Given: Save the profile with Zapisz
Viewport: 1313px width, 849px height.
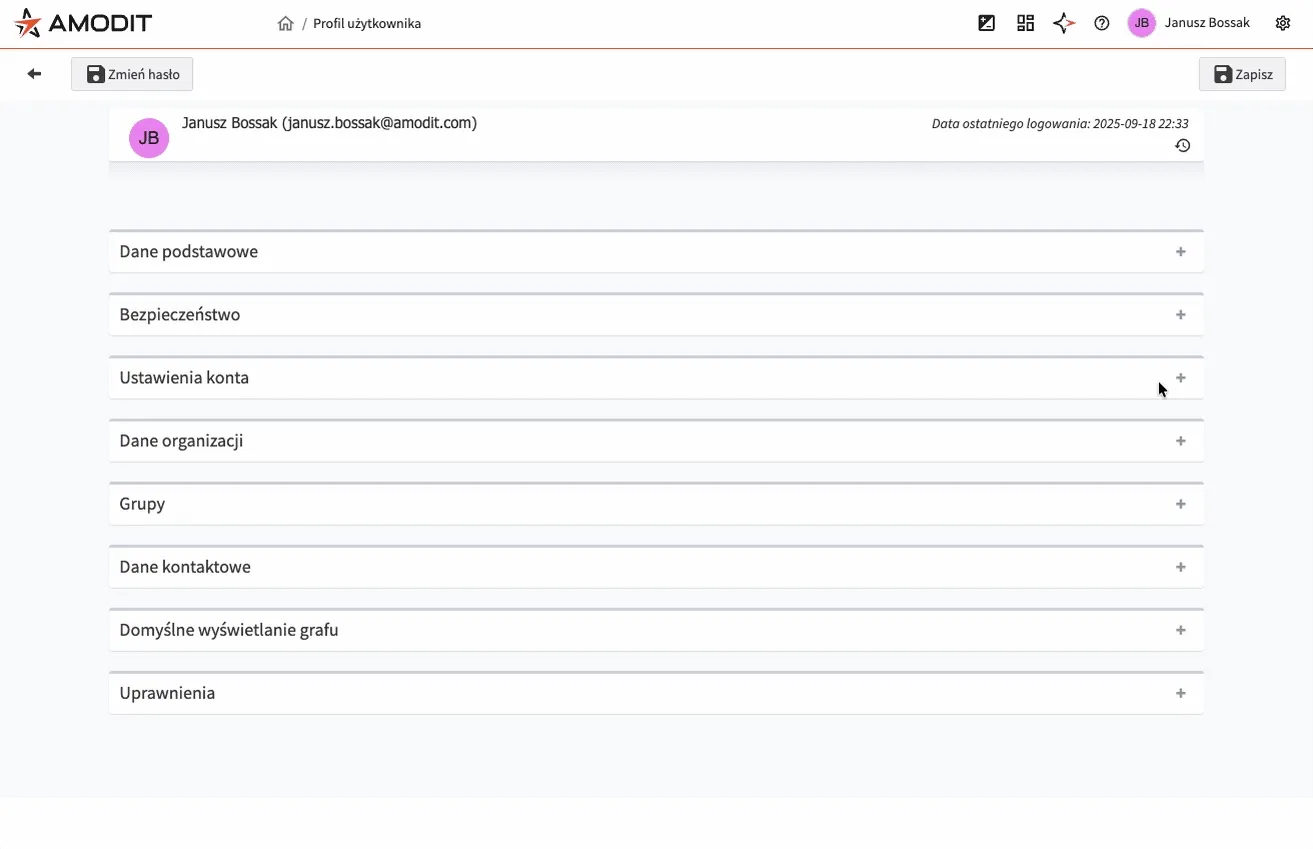Looking at the screenshot, I should click(x=1242, y=74).
